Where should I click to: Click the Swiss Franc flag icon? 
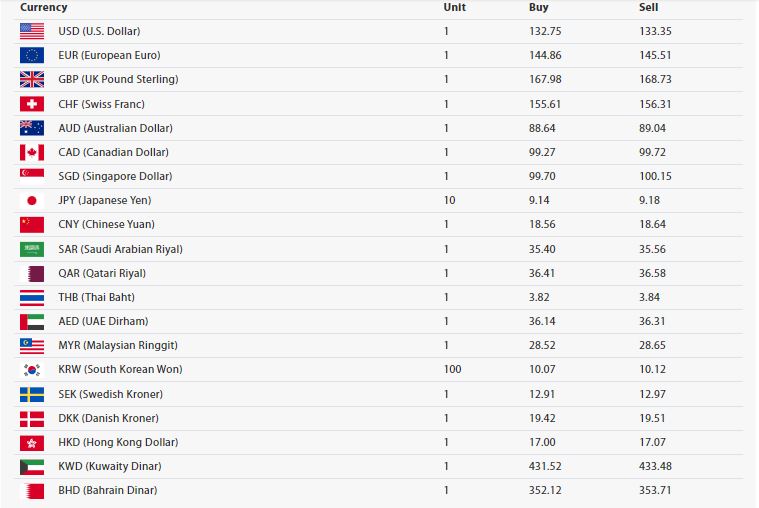32,104
